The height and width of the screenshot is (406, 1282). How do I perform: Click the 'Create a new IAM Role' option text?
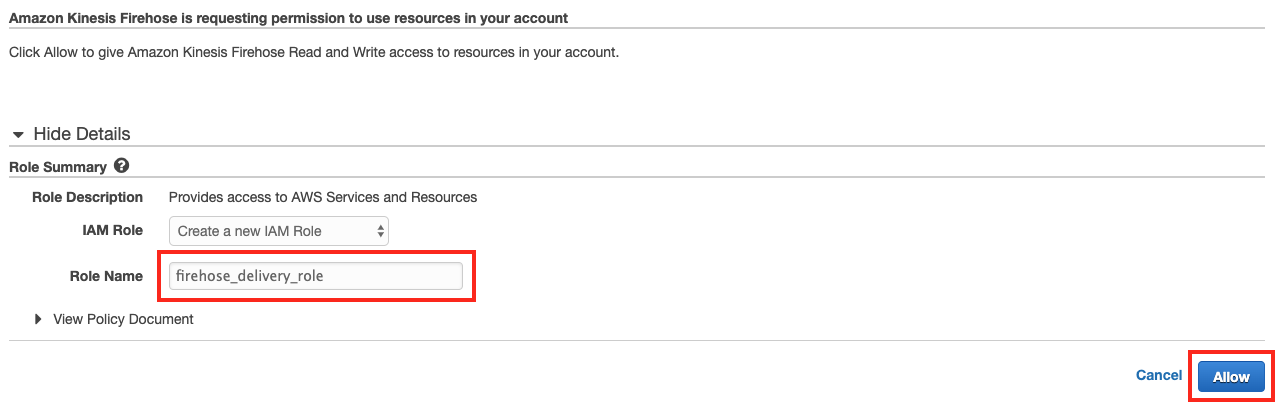tap(250, 231)
